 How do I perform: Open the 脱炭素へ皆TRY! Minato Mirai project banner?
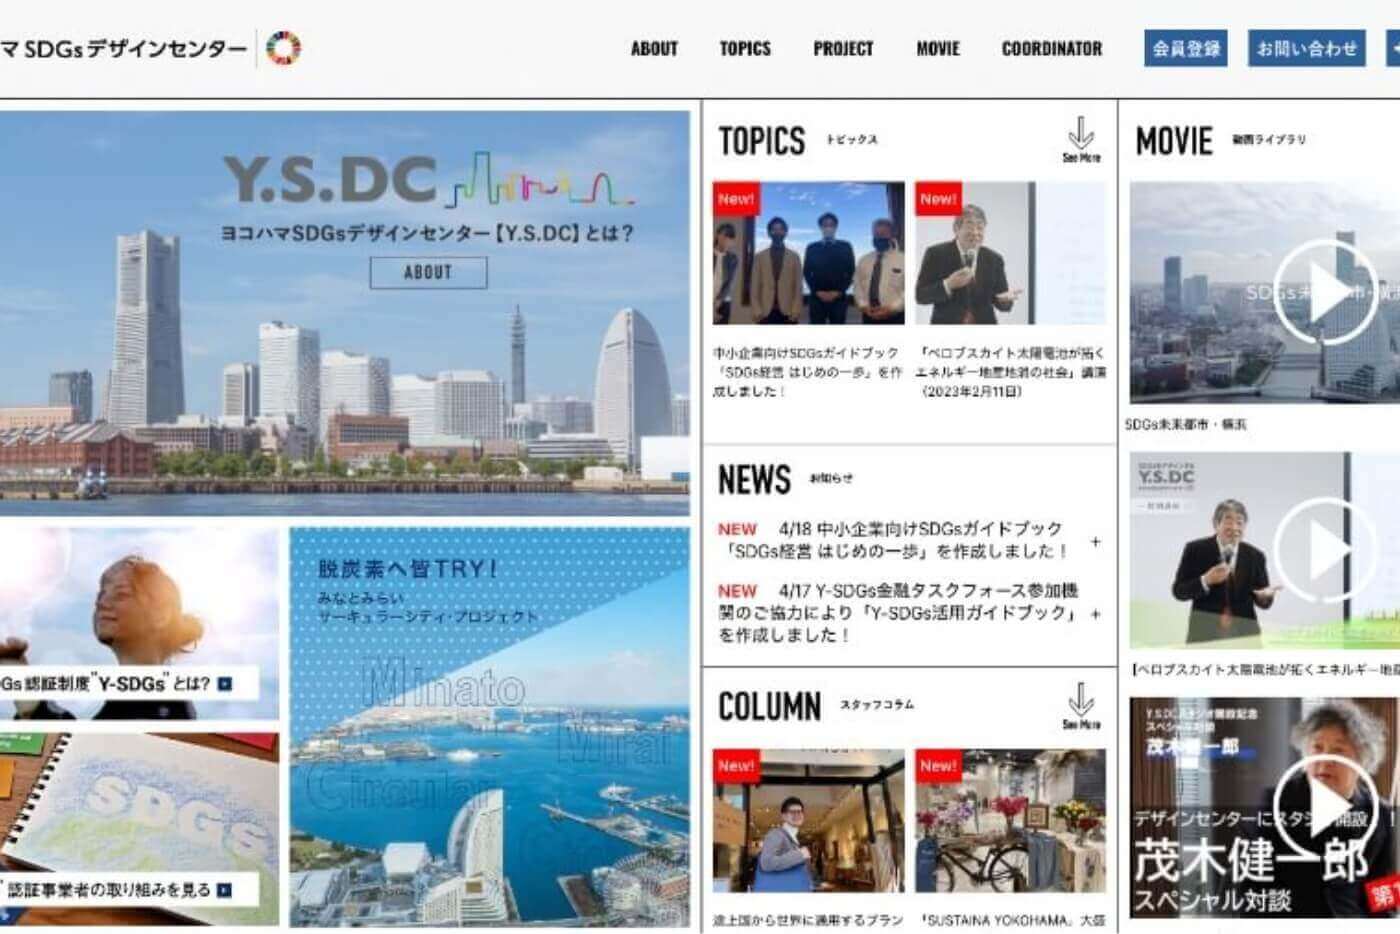490,727
